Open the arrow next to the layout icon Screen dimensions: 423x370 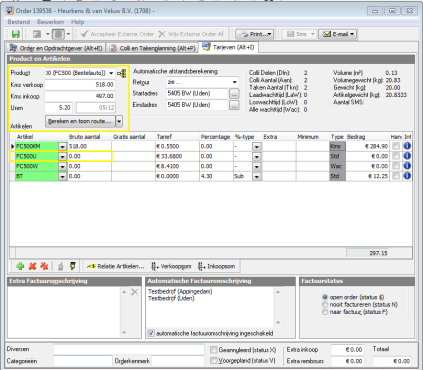coord(48,34)
